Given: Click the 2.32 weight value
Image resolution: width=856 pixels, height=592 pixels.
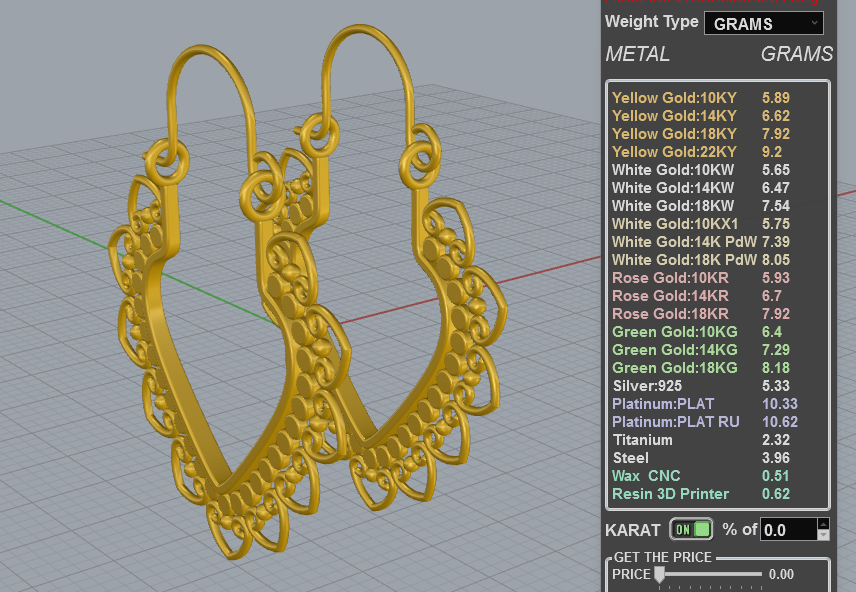Looking at the screenshot, I should click(x=776, y=440).
